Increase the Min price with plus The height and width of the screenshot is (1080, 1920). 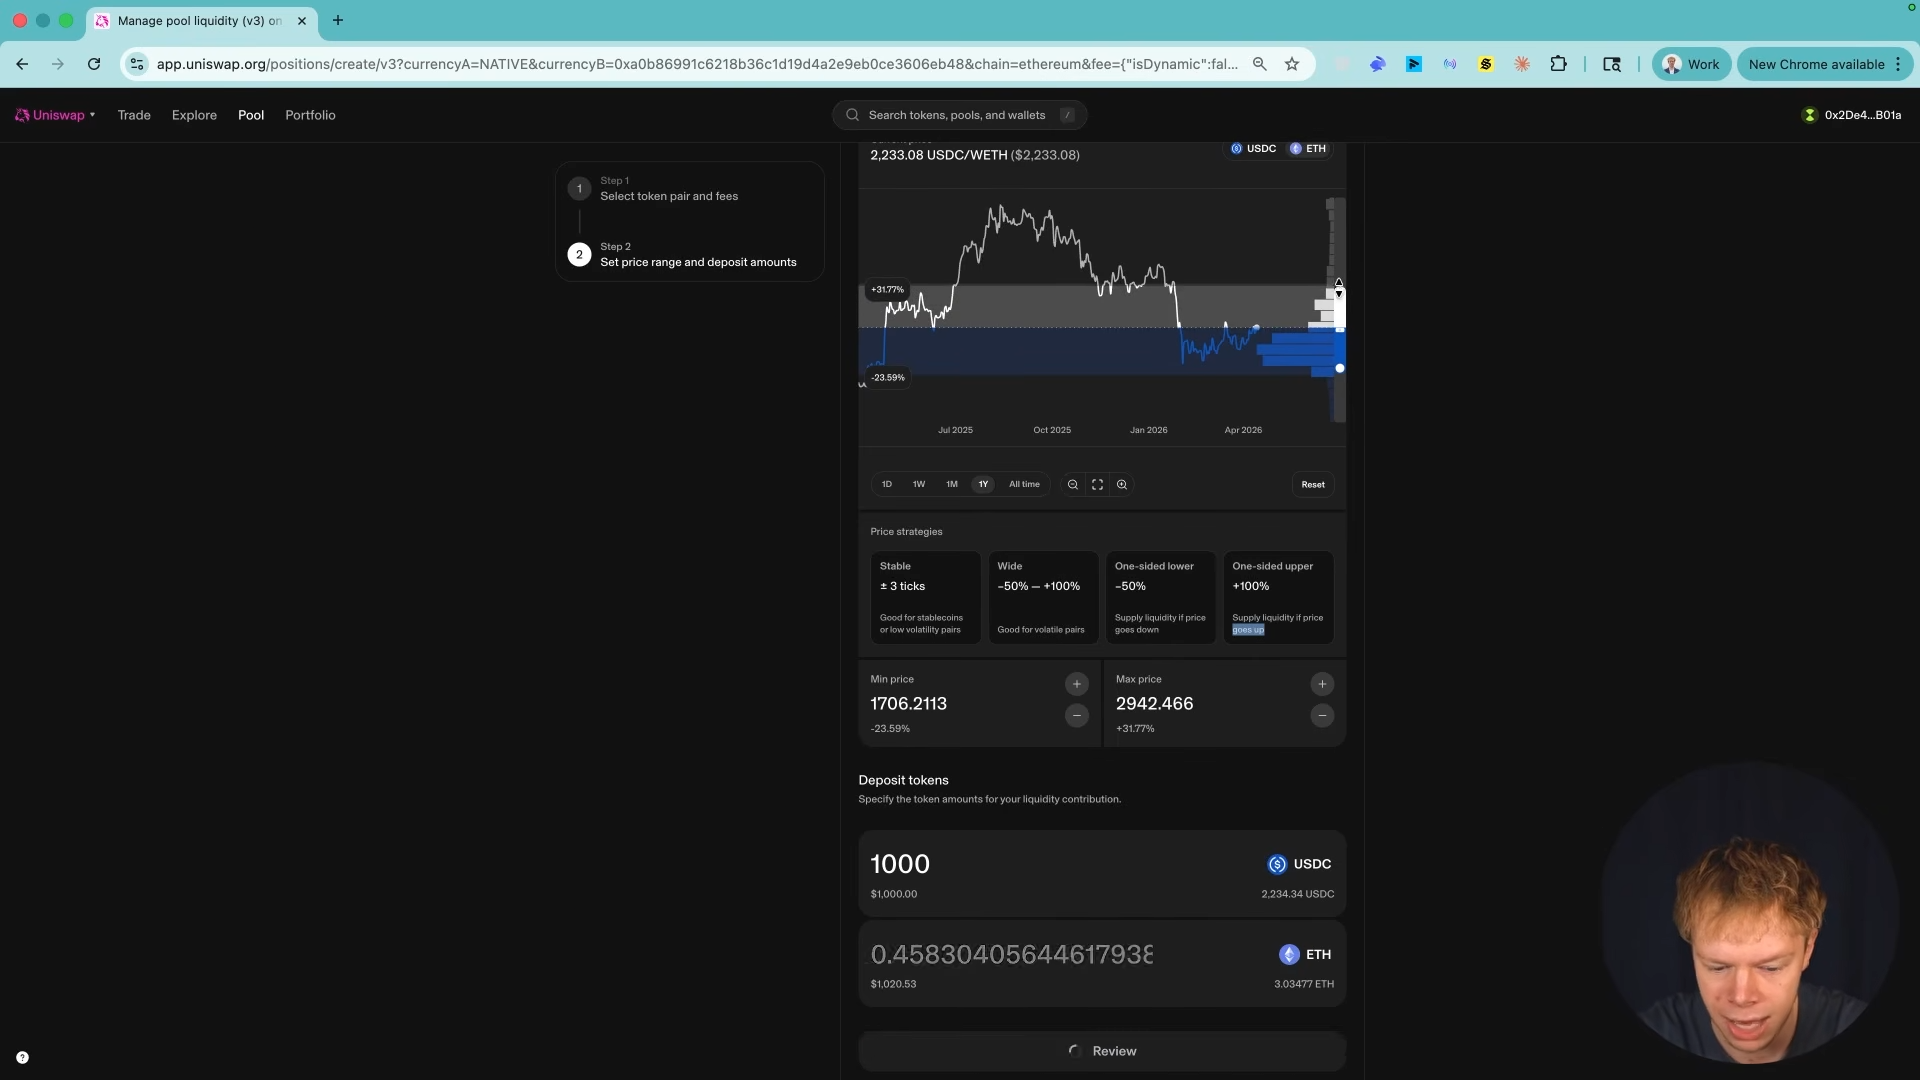coord(1077,684)
